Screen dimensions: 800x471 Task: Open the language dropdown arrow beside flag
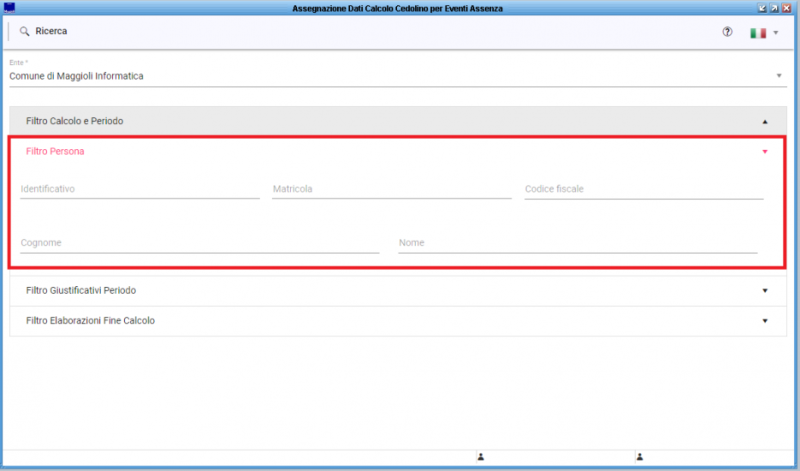pos(776,33)
